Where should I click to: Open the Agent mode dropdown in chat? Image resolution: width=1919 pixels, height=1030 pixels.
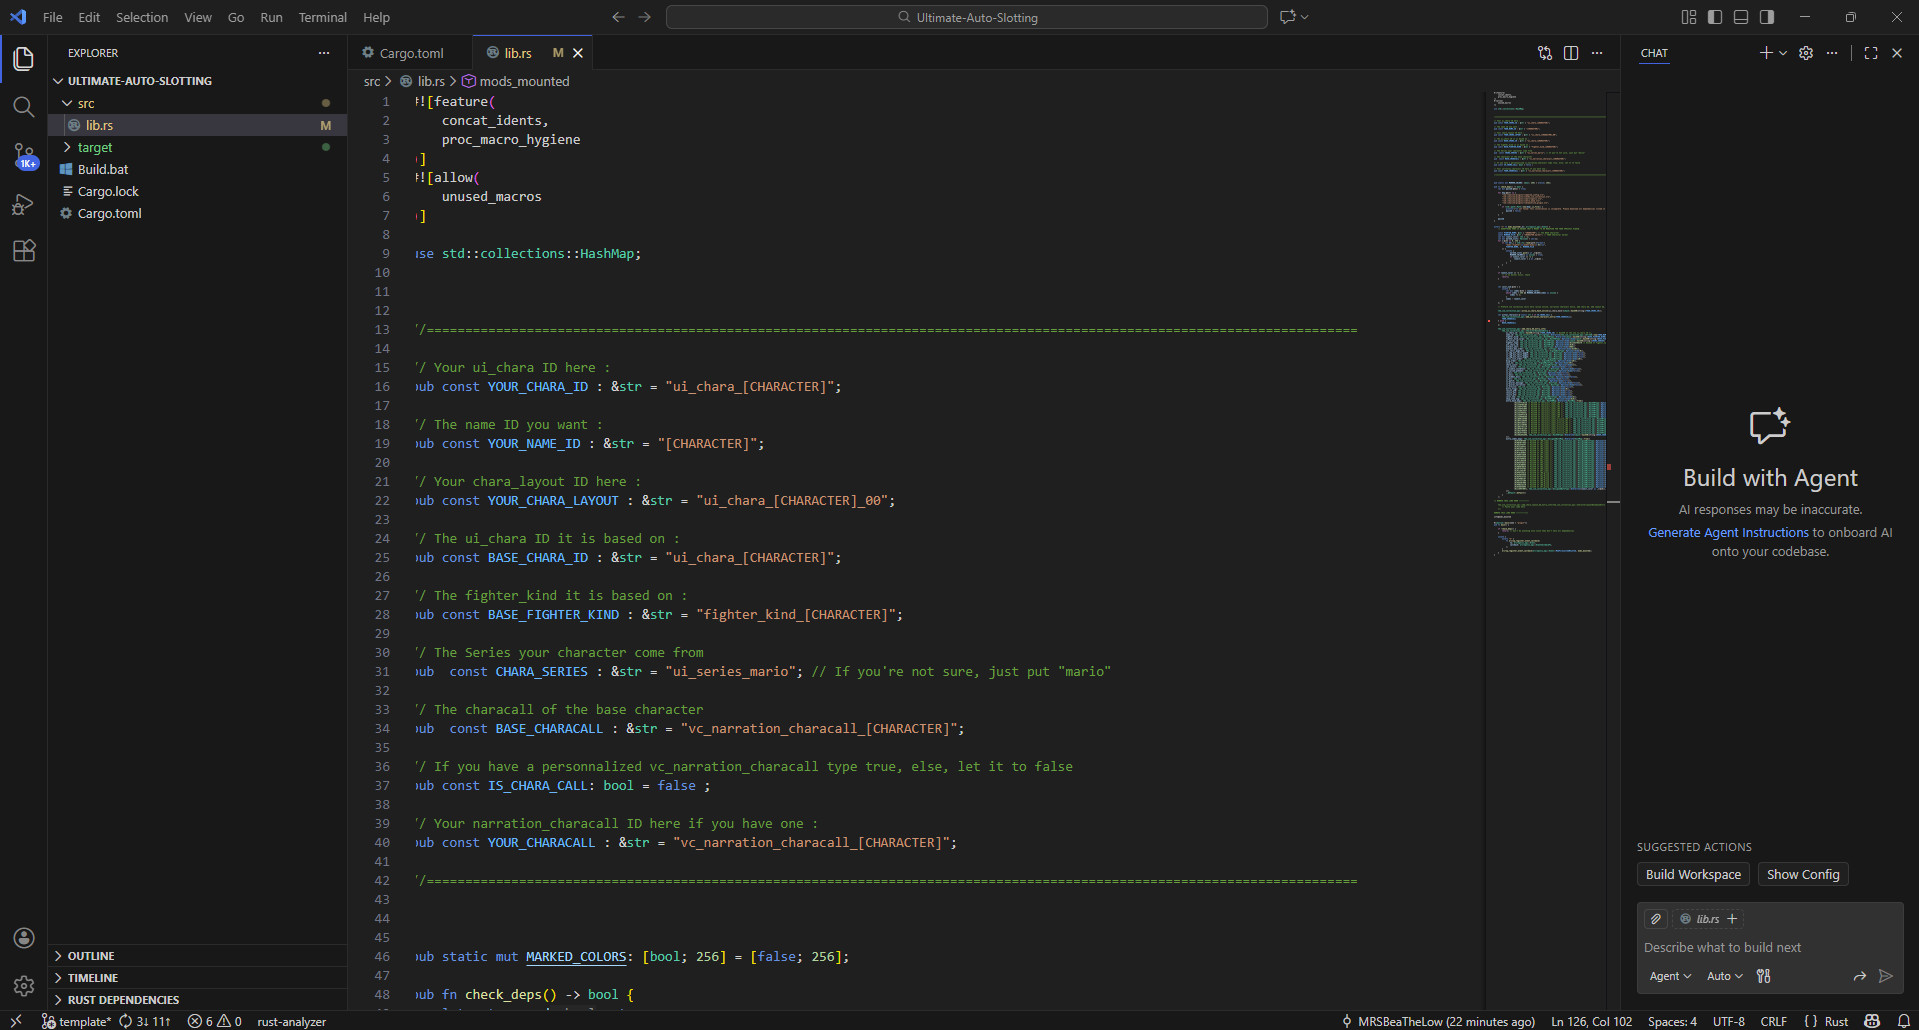(1670, 976)
